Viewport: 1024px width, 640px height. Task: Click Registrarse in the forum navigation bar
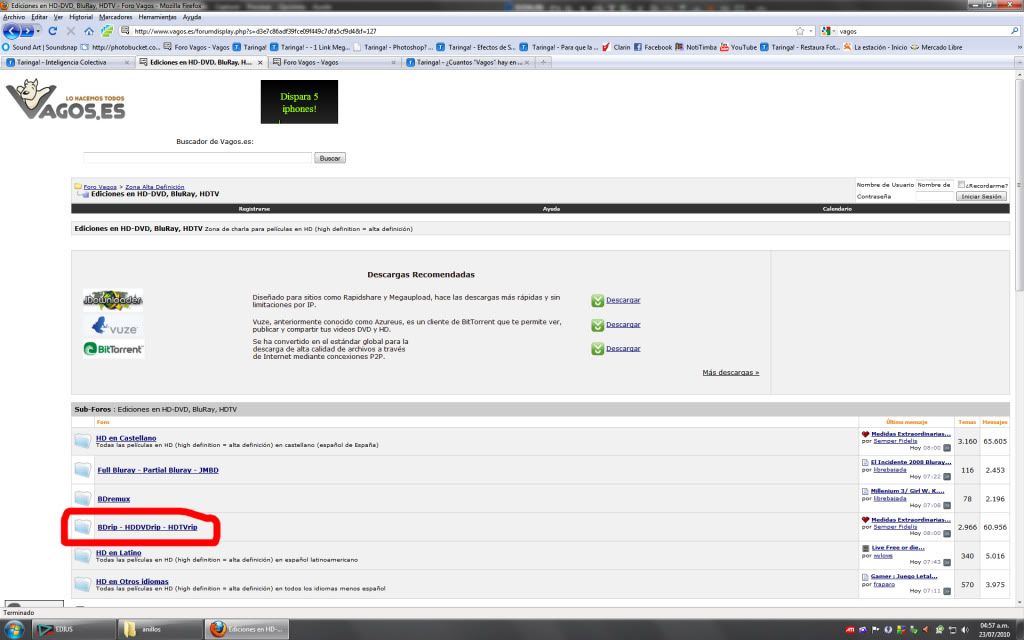pyautogui.click(x=254, y=209)
